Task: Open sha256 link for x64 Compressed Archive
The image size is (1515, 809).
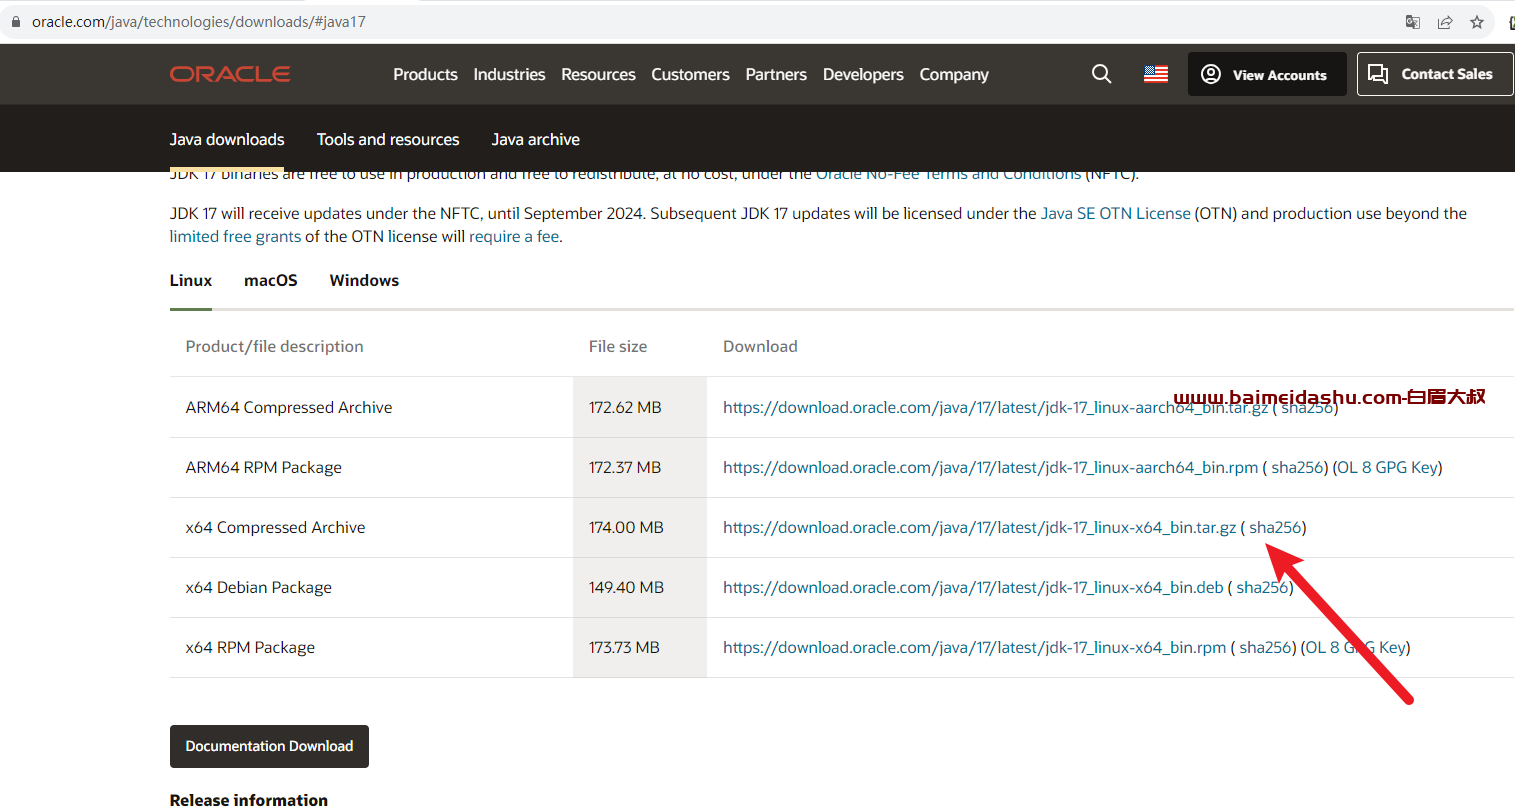Action: tap(1275, 527)
